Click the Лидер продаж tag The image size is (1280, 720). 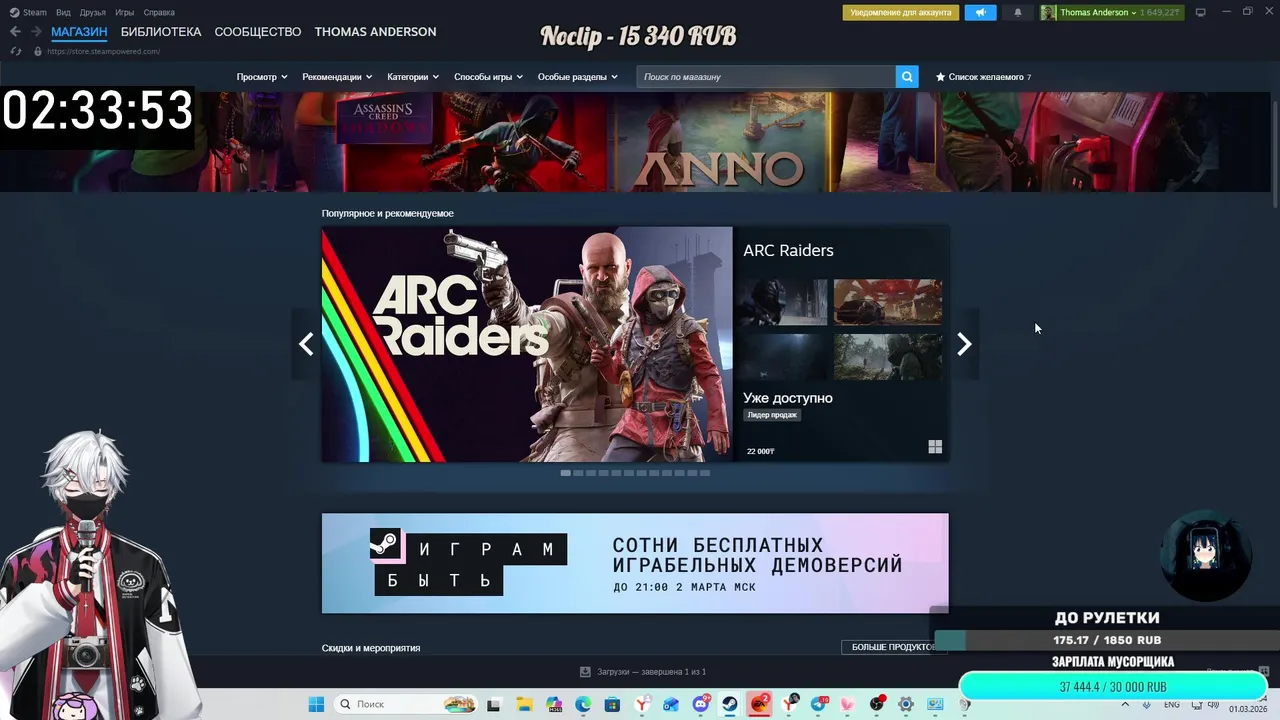pos(772,415)
